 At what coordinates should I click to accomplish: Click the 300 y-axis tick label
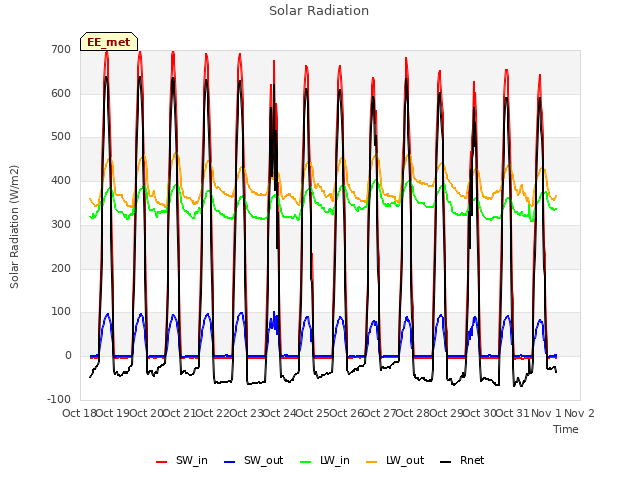pos(61,224)
